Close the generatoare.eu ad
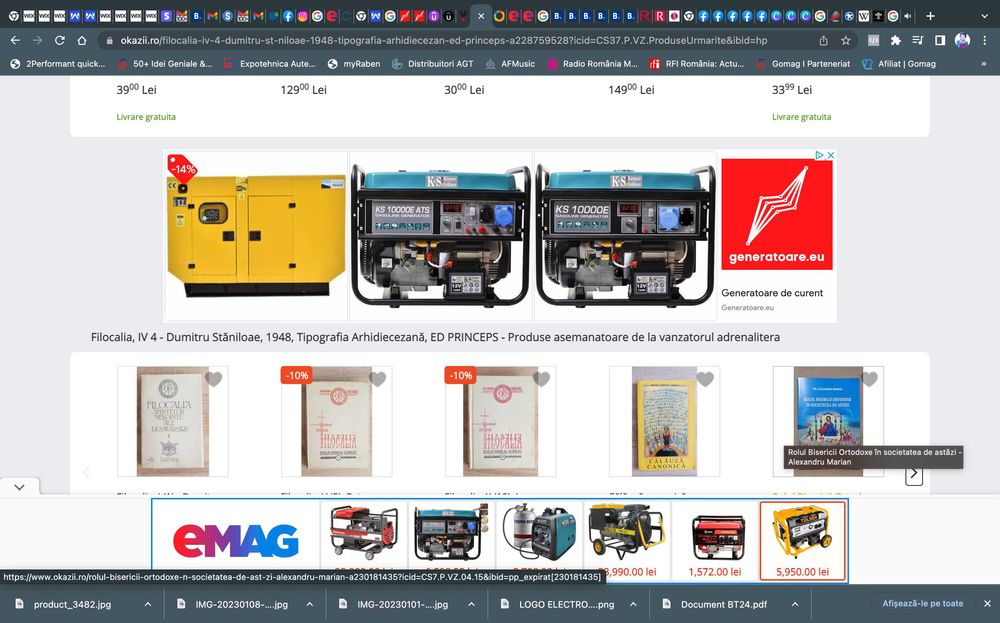Screen dimensions: 1000x623 (x=830, y=155)
